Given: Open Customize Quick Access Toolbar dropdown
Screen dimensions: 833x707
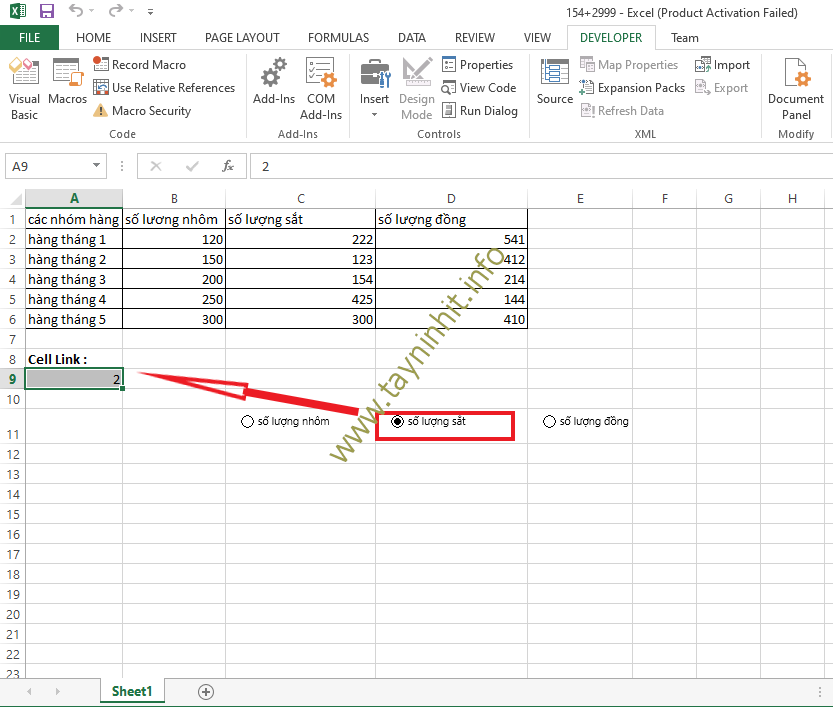Looking at the screenshot, I should tap(150, 14).
